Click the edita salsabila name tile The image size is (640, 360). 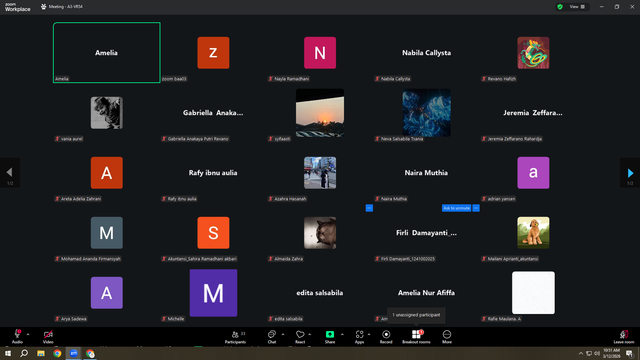(x=320, y=293)
